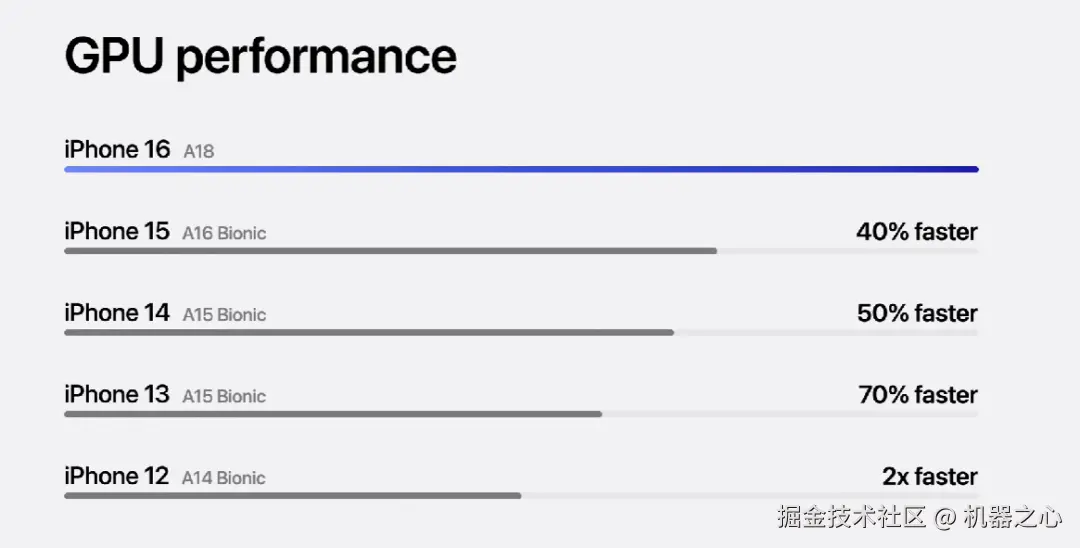Click the gray iPhone 13 bar
Image resolution: width=1080 pixels, height=548 pixels.
coord(333,414)
